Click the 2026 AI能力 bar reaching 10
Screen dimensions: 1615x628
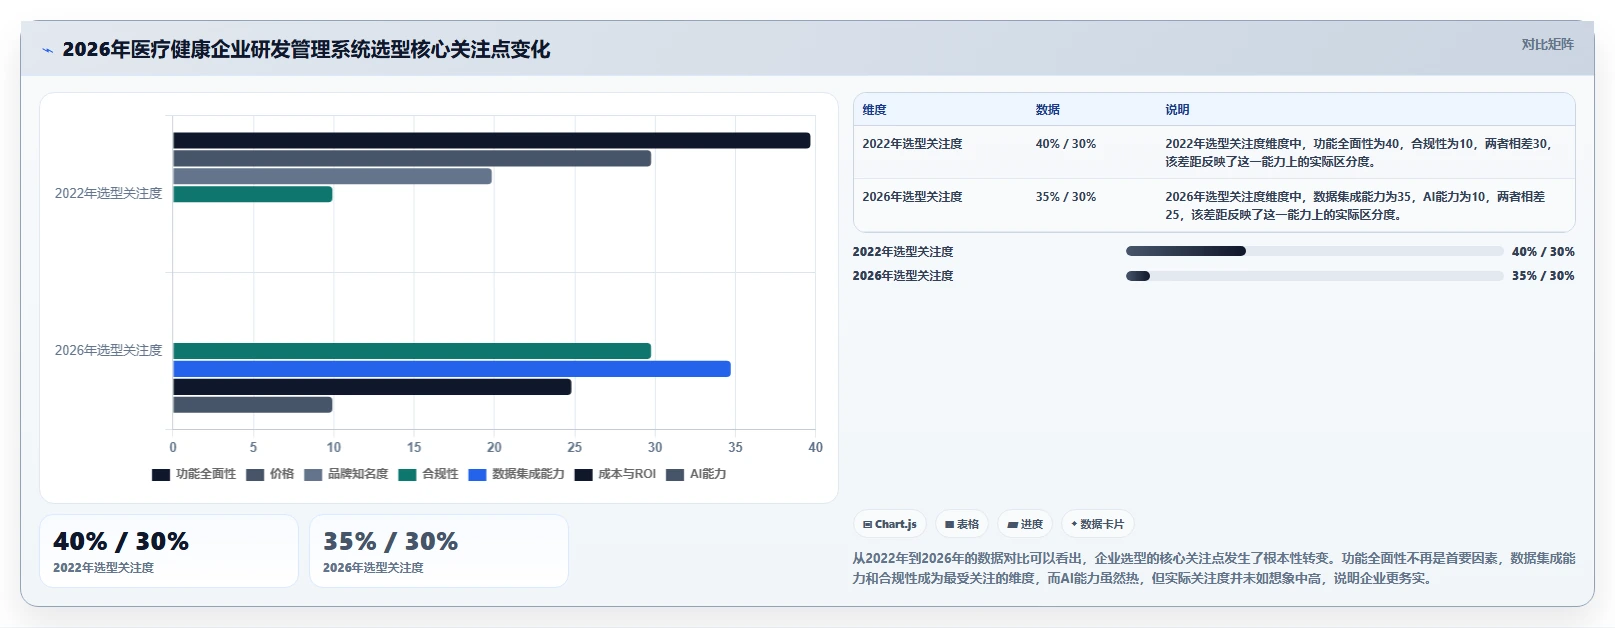pyautogui.click(x=252, y=405)
